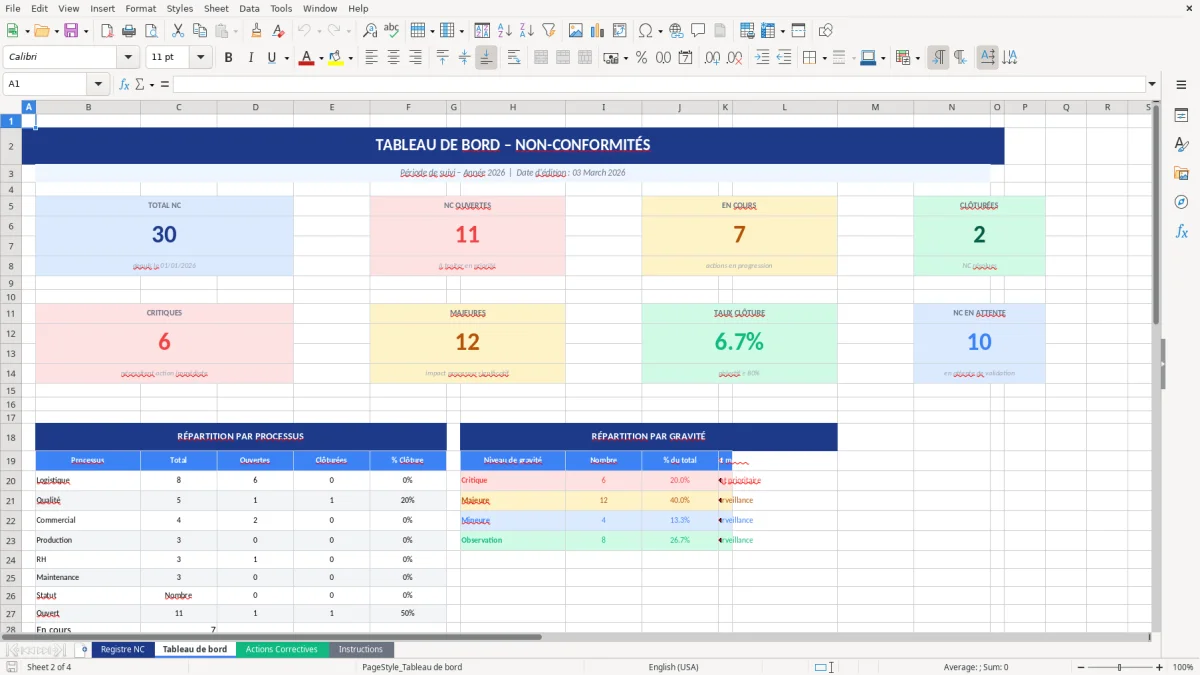Enable right-to-left text direction
The height and width of the screenshot is (675, 1200).
962,57
